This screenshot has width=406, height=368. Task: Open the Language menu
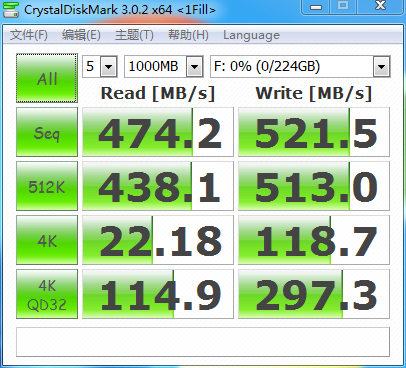251,35
